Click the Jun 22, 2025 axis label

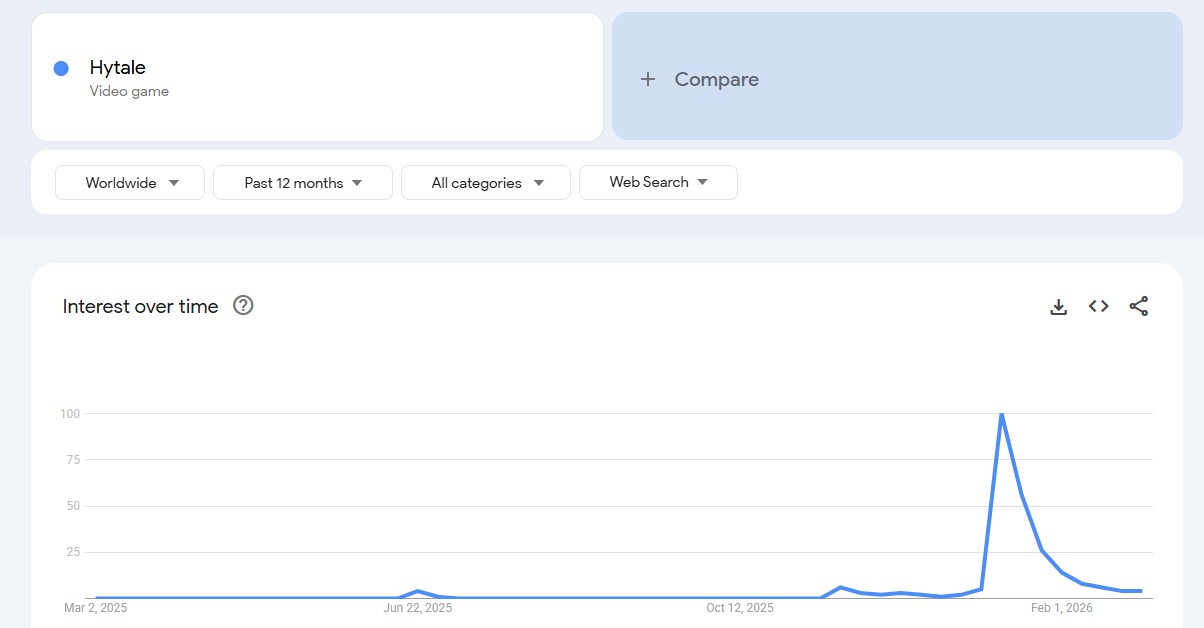tap(418, 608)
